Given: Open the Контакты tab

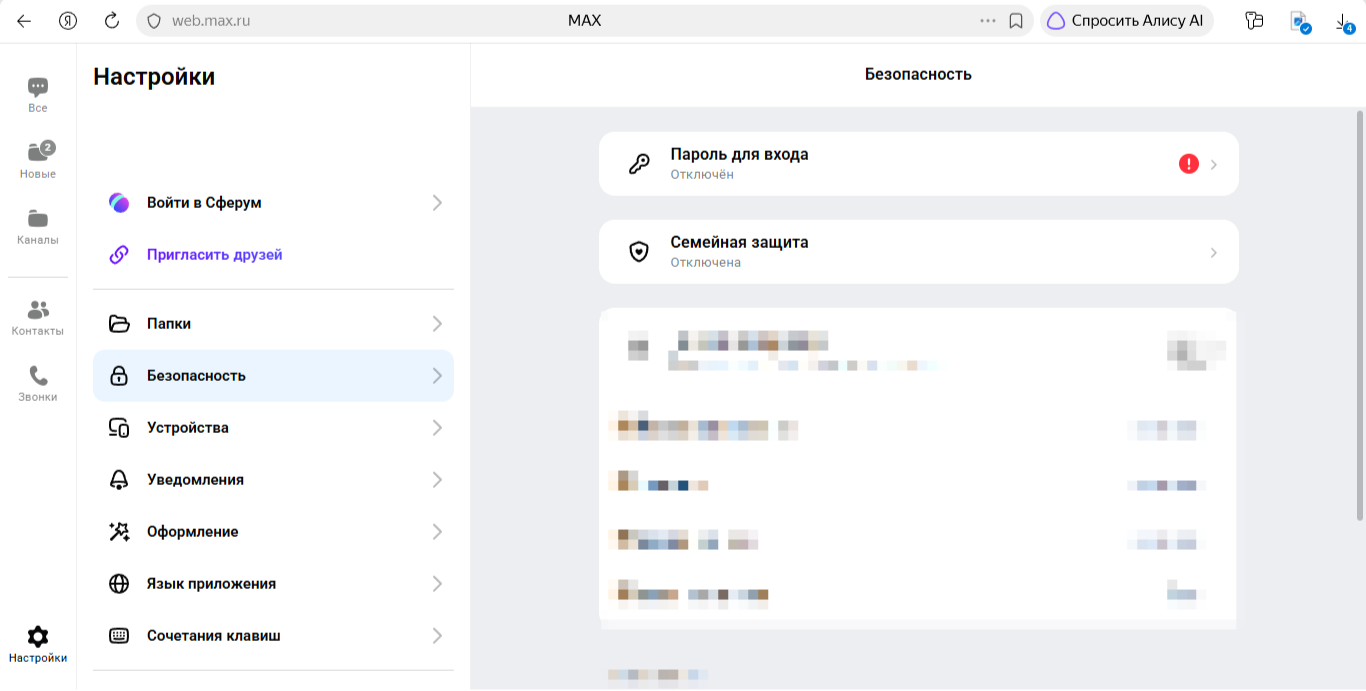Looking at the screenshot, I should pos(38,317).
